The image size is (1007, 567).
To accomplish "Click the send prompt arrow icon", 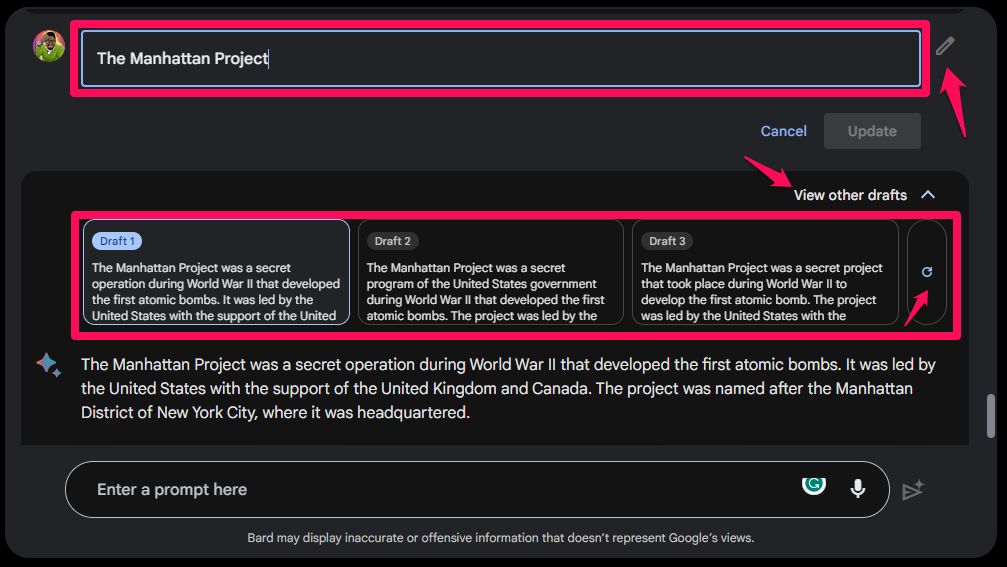I will click(x=913, y=490).
